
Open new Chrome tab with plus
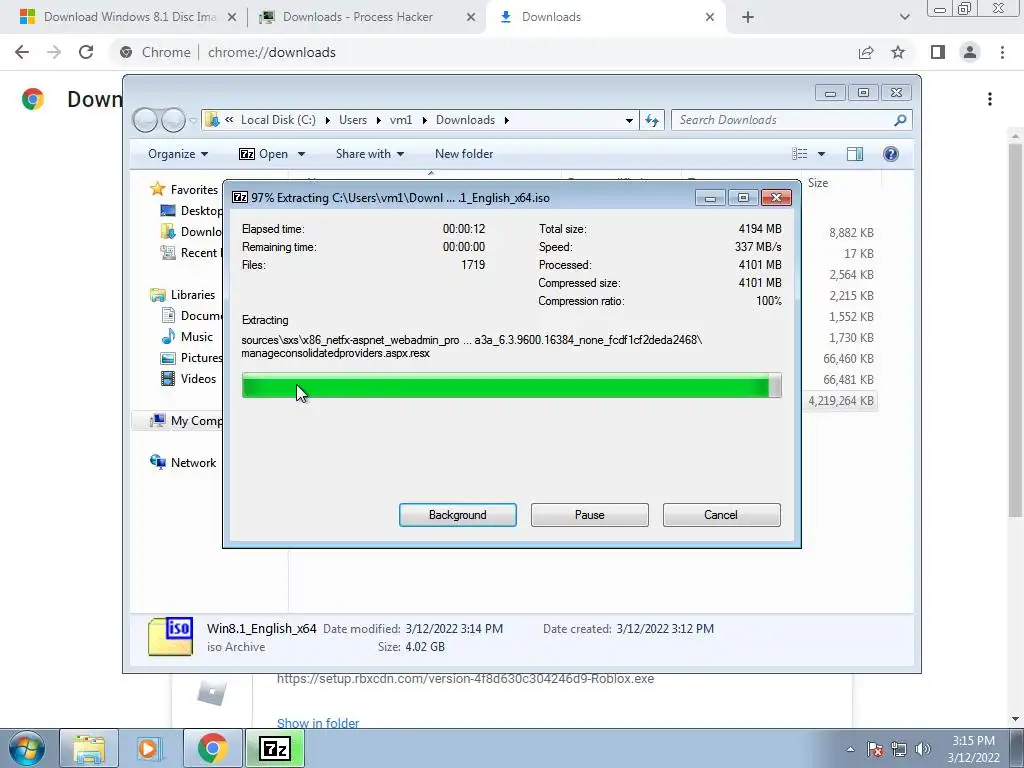coord(748,17)
